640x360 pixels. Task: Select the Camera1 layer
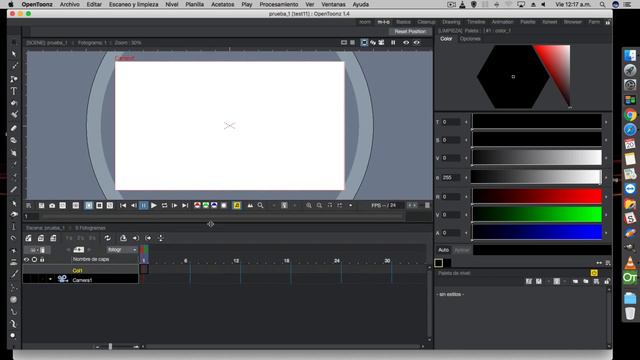[81, 280]
